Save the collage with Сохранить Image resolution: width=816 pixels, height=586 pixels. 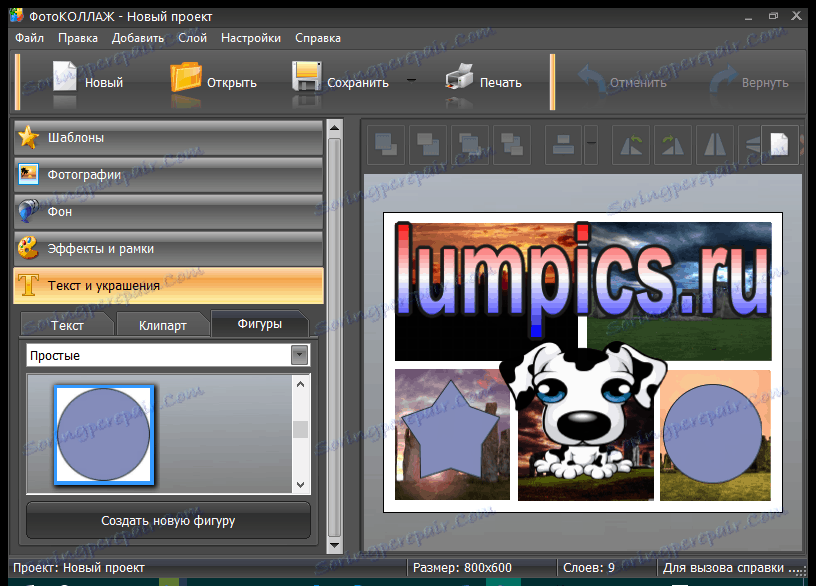341,81
